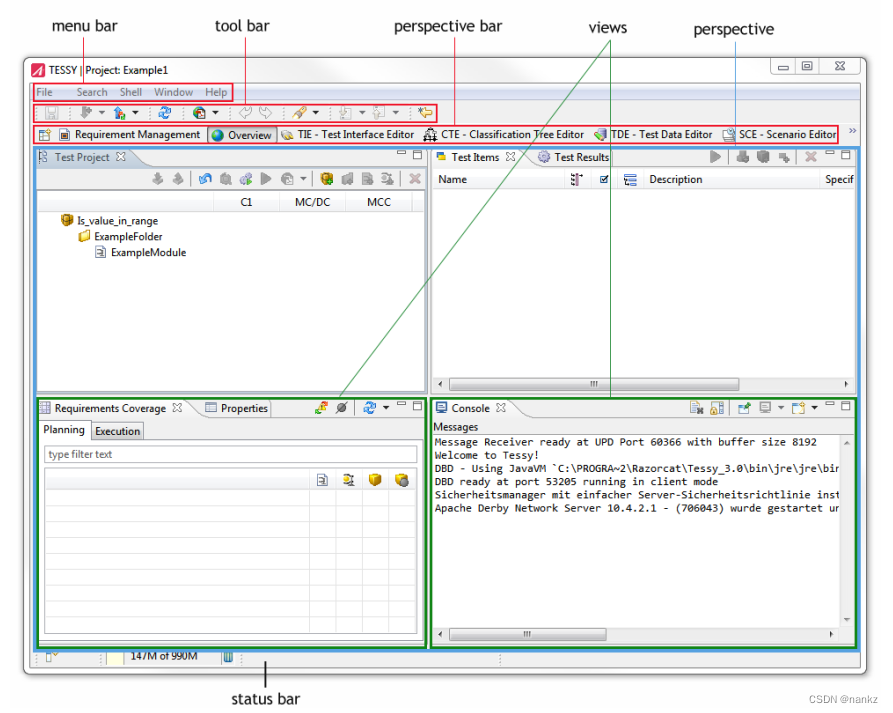Screen dimensions: 893x713
Task: Open TIE - Test Interface Editor perspective
Action: point(348,135)
